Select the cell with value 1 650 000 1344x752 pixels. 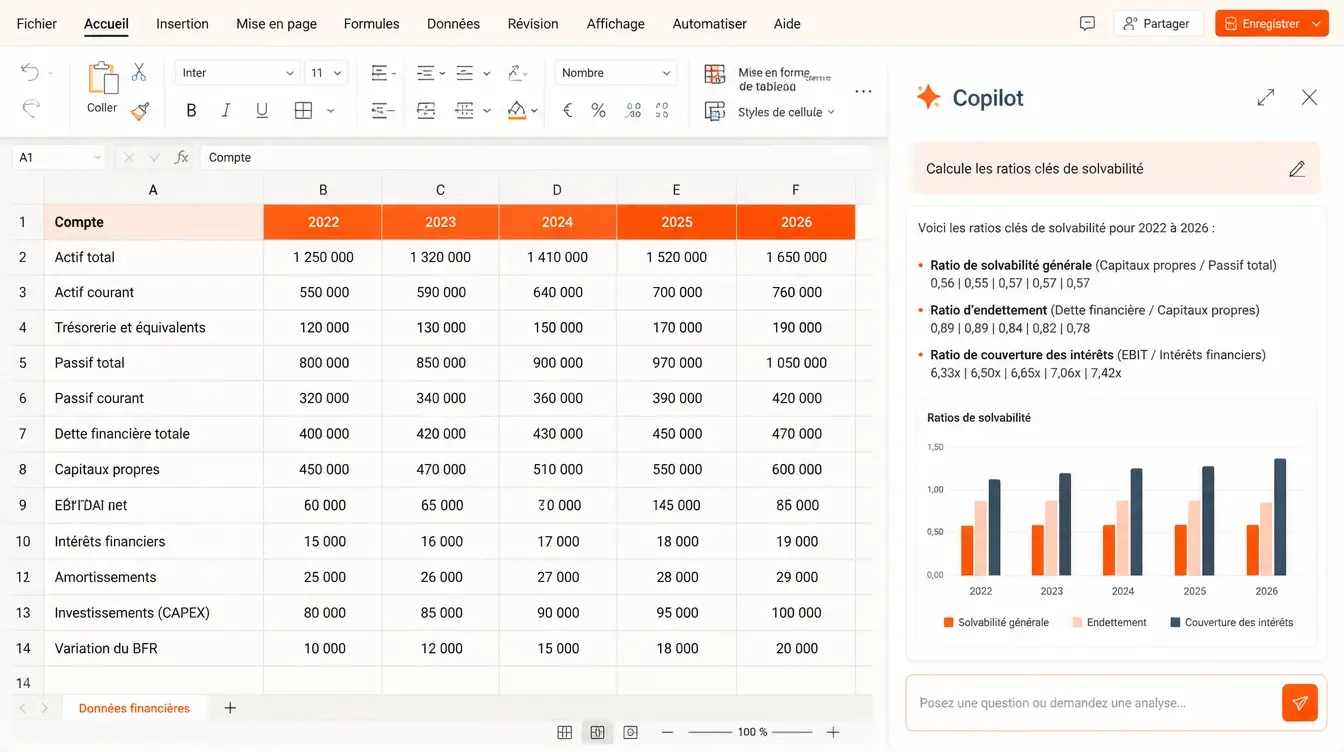tap(796, 257)
